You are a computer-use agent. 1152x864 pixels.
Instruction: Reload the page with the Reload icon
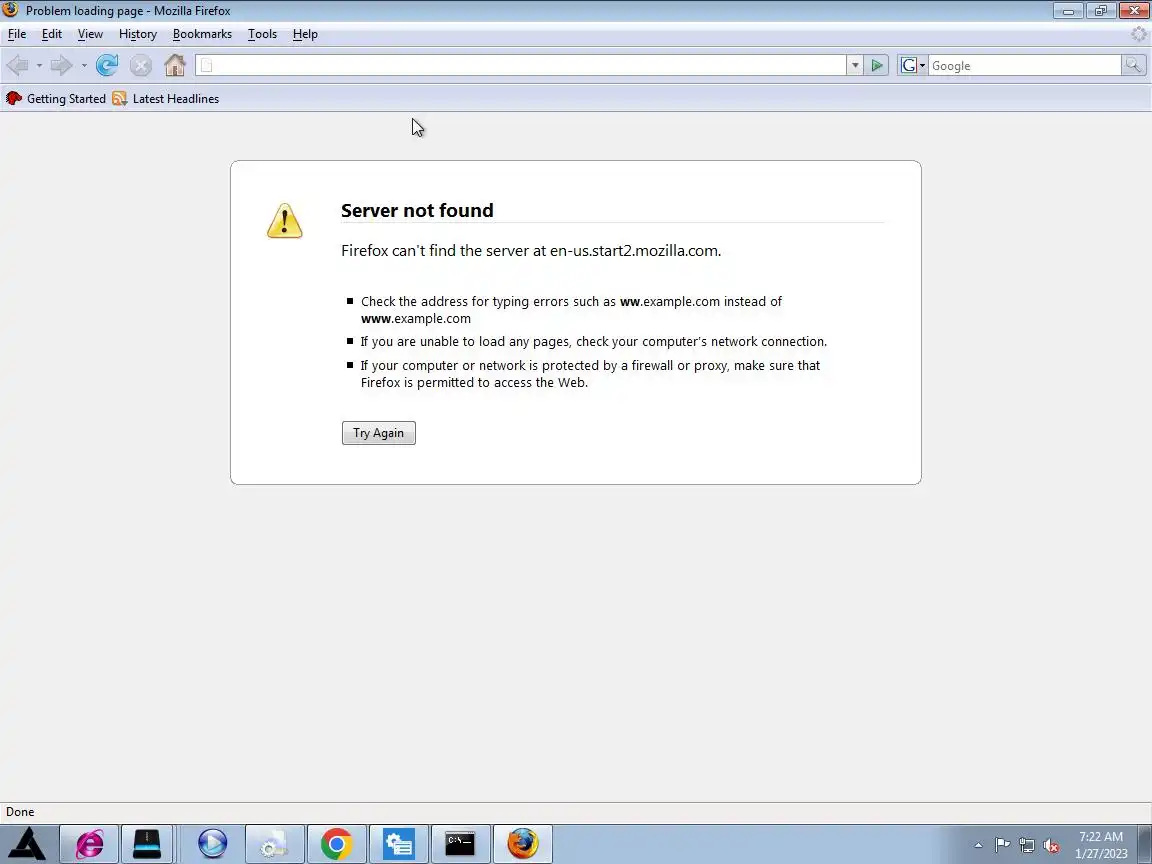click(x=107, y=65)
